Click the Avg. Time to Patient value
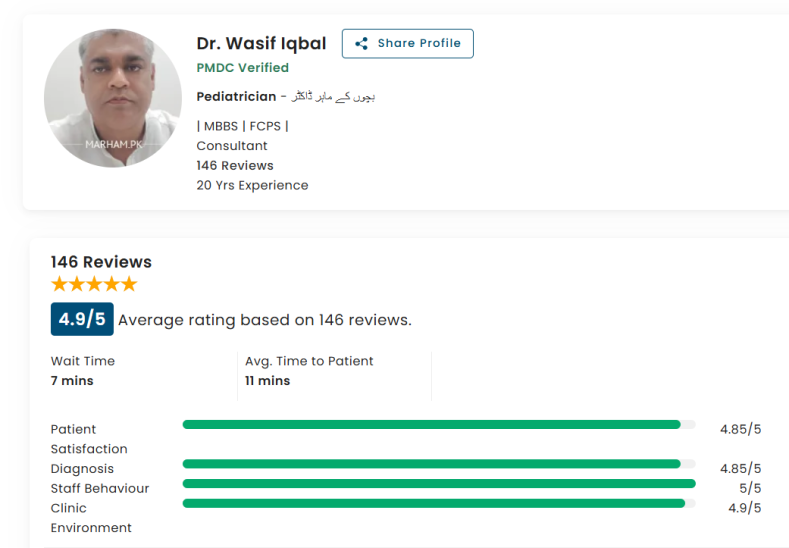 [267, 381]
